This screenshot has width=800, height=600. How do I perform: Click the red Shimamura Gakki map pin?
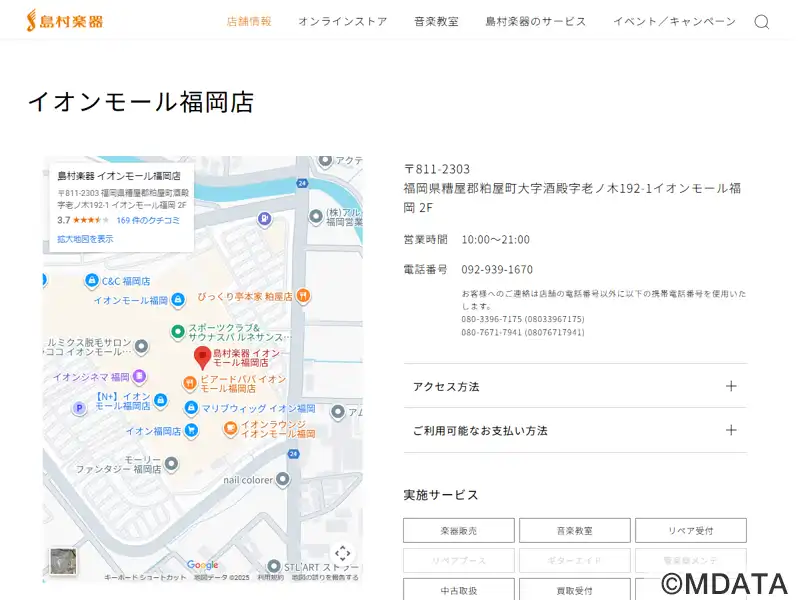pos(201,358)
